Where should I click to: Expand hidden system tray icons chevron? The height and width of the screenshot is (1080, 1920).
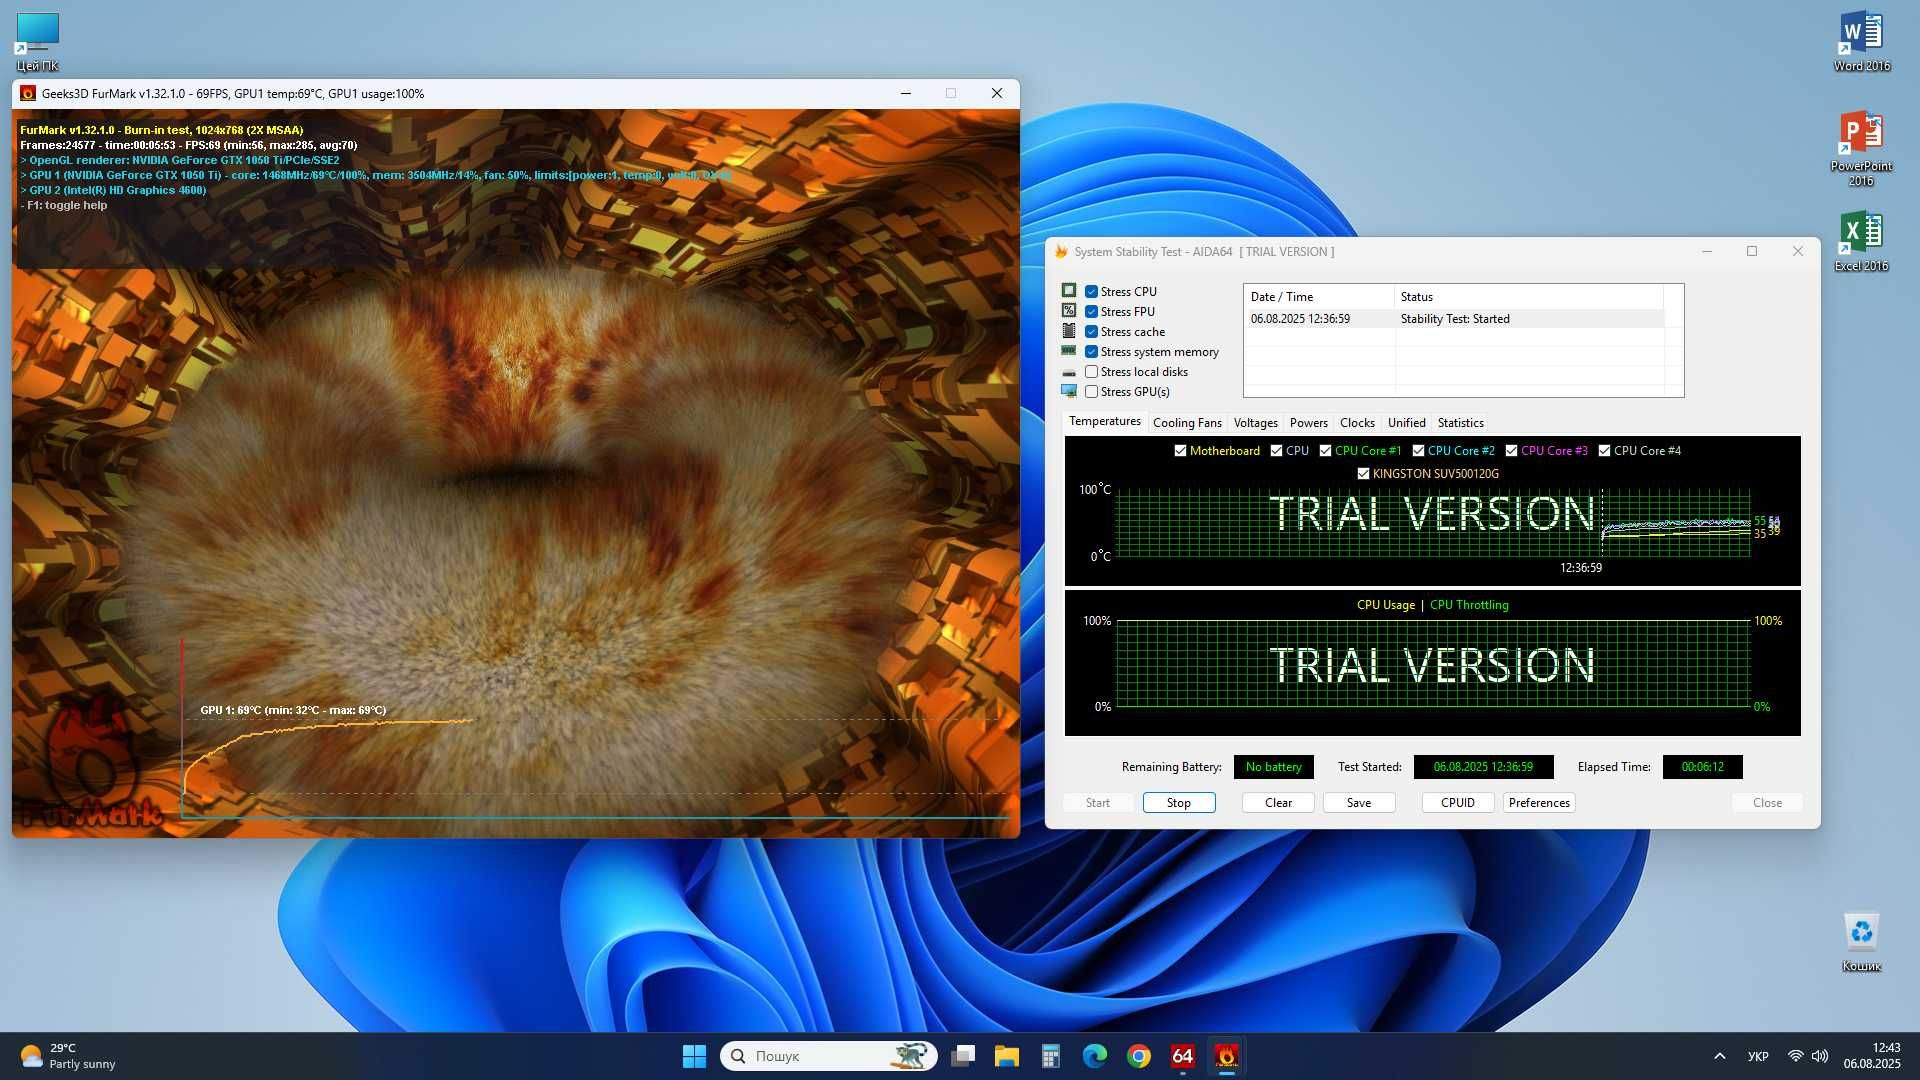pyautogui.click(x=1719, y=1056)
